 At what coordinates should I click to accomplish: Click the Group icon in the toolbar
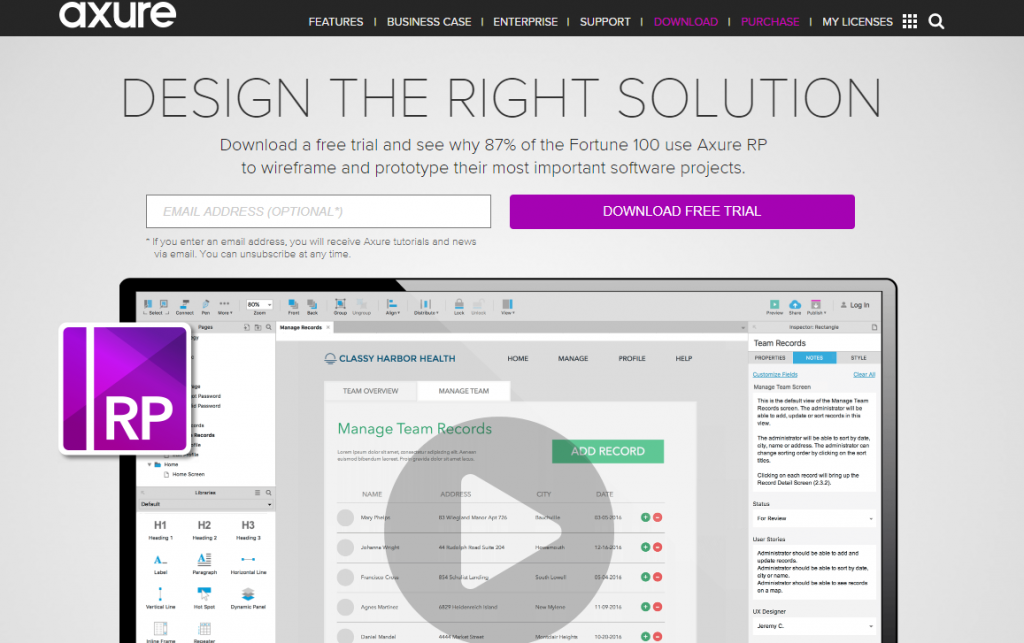pyautogui.click(x=339, y=304)
